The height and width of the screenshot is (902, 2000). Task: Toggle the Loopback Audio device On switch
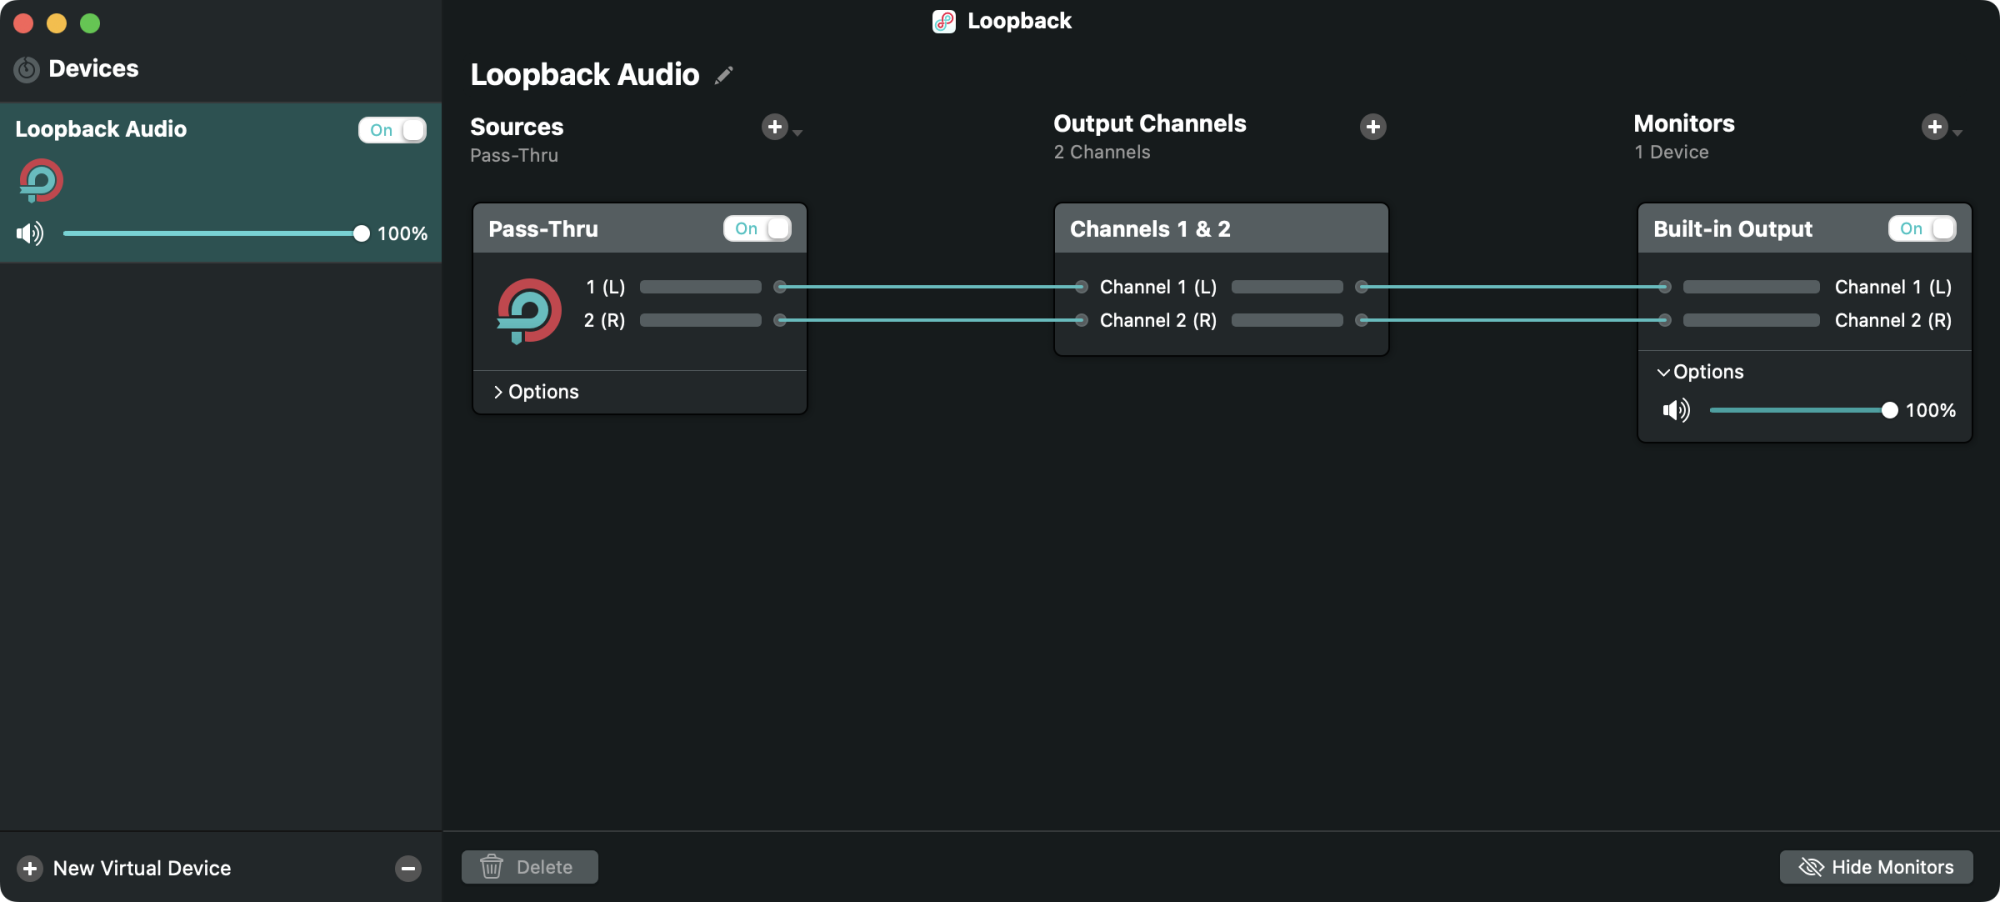[393, 130]
